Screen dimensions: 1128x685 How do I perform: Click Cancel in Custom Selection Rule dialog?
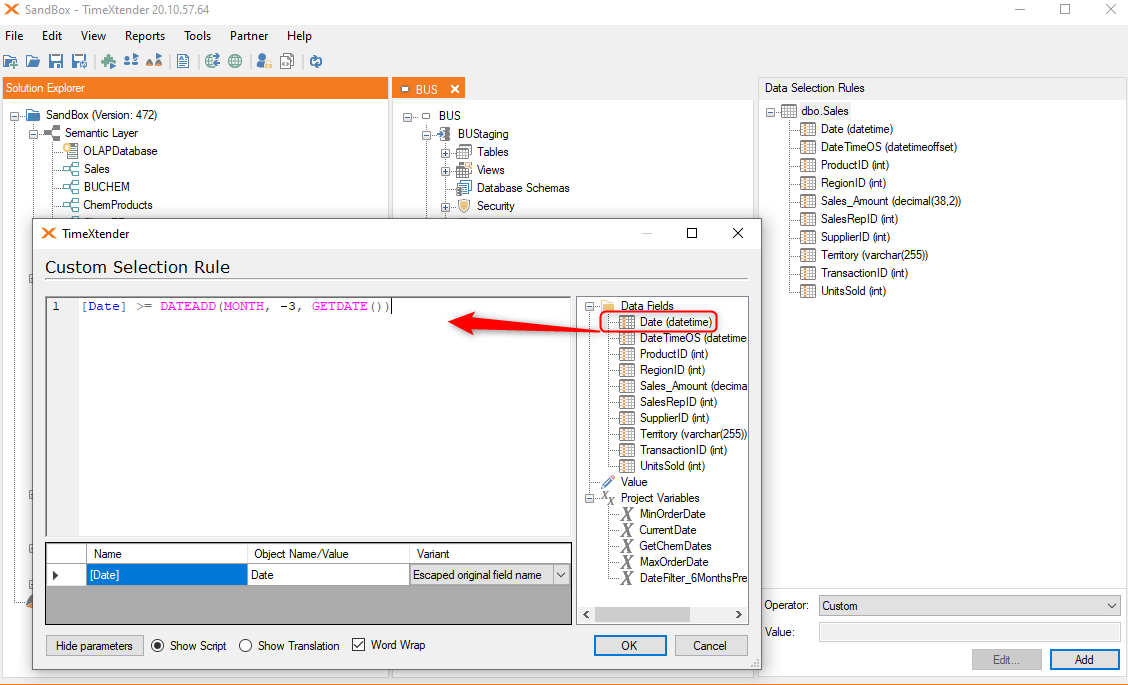point(710,645)
